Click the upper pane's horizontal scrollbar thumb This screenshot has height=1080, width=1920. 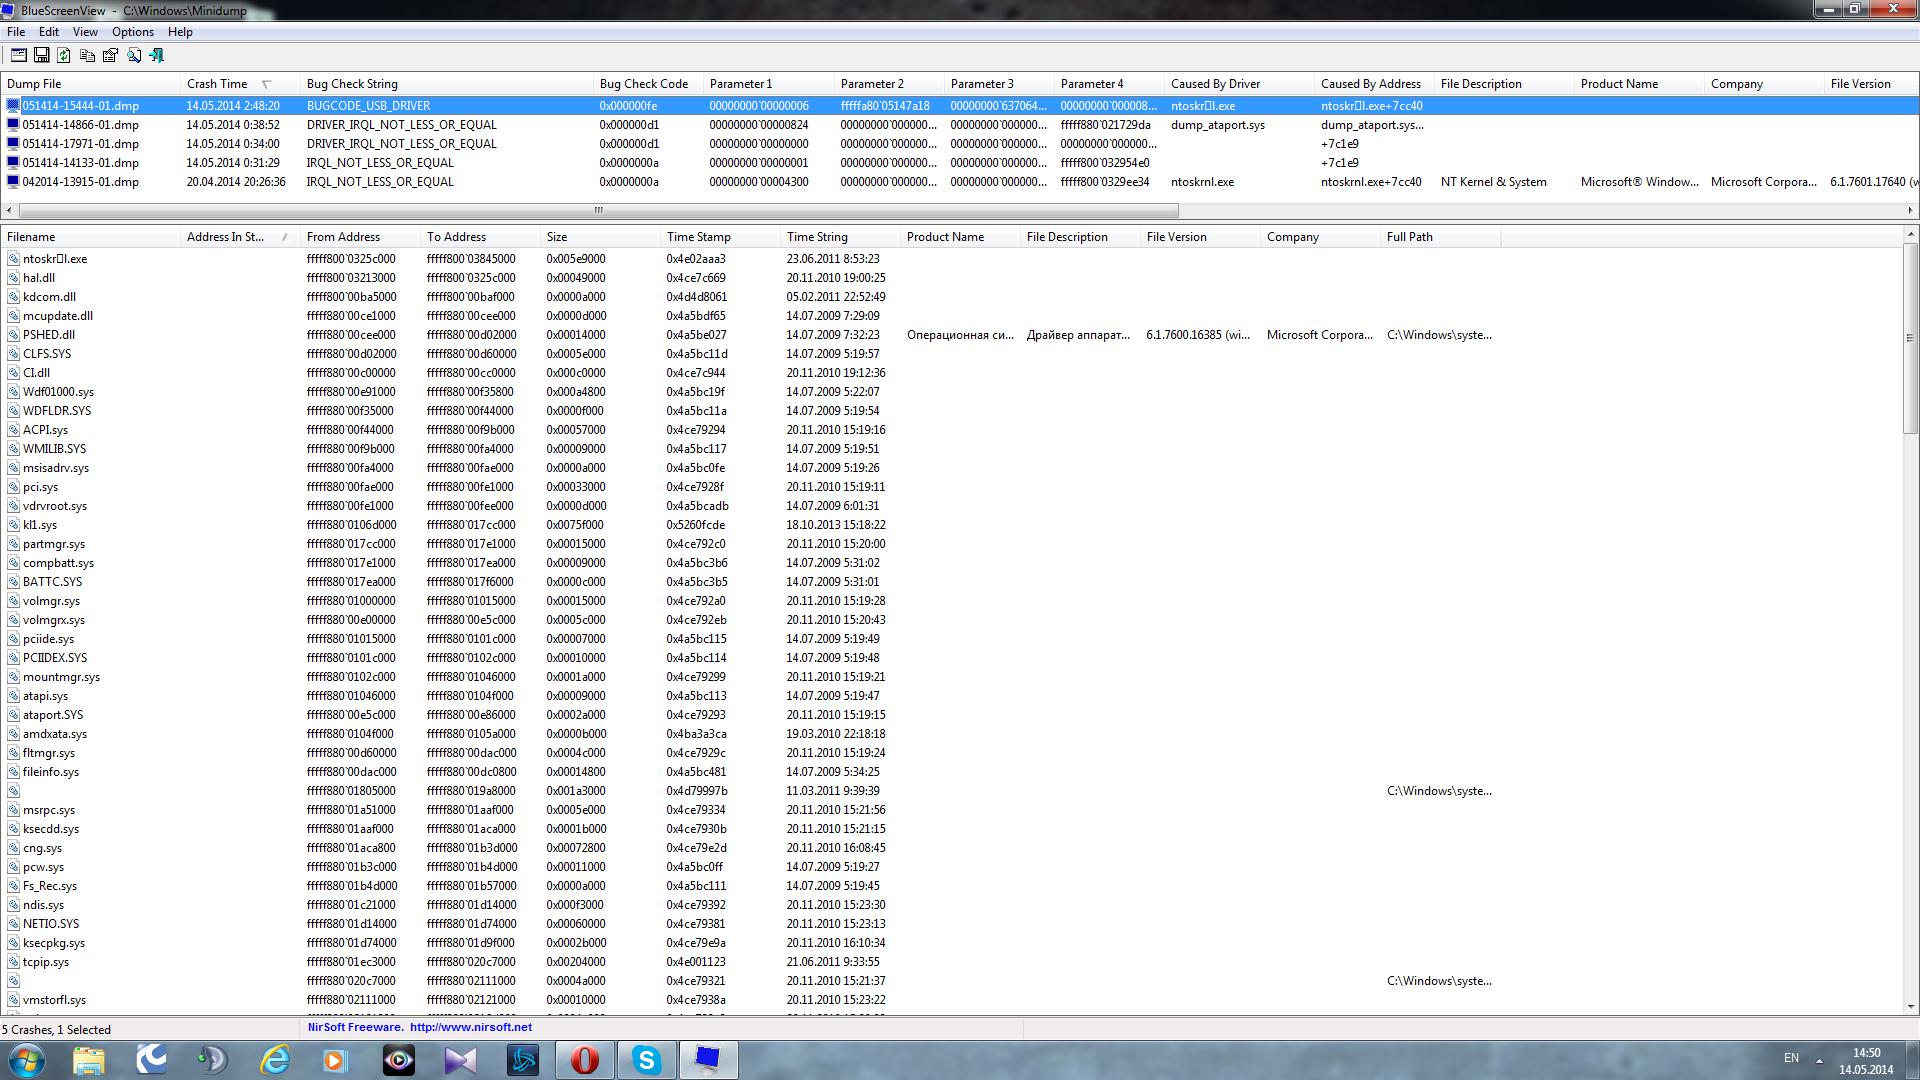598,210
